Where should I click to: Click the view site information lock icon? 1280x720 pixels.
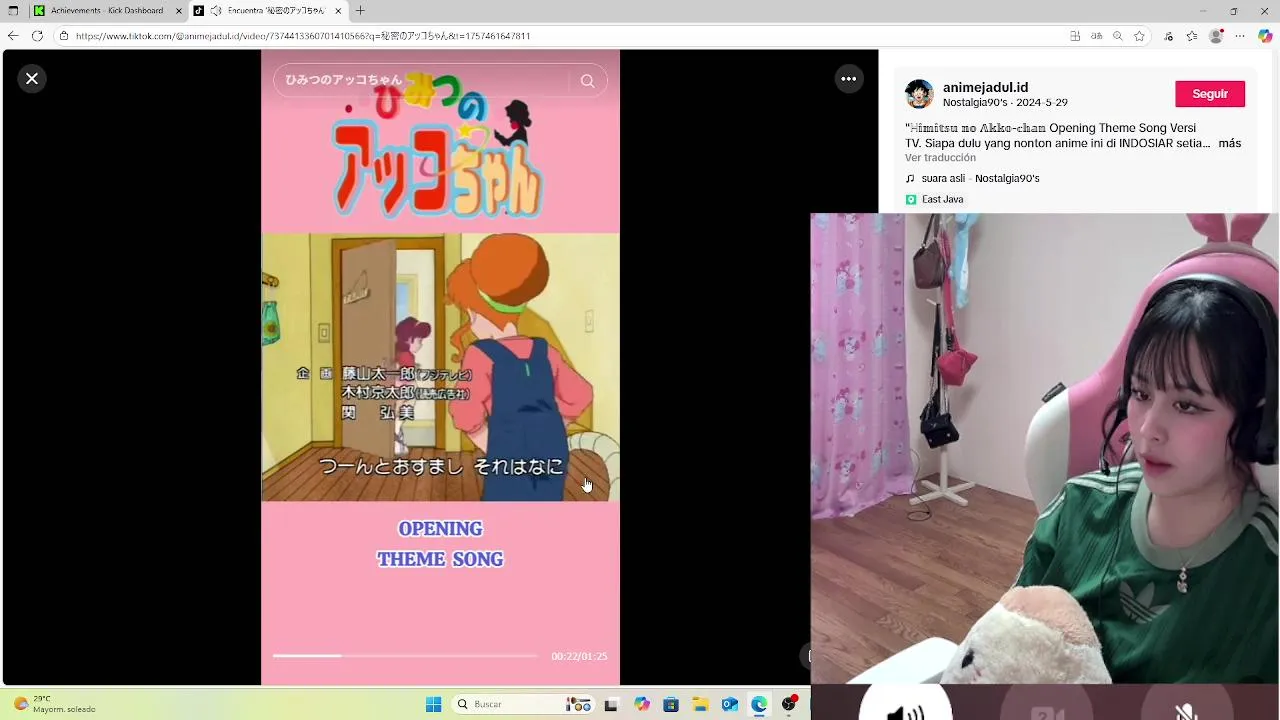(x=64, y=36)
